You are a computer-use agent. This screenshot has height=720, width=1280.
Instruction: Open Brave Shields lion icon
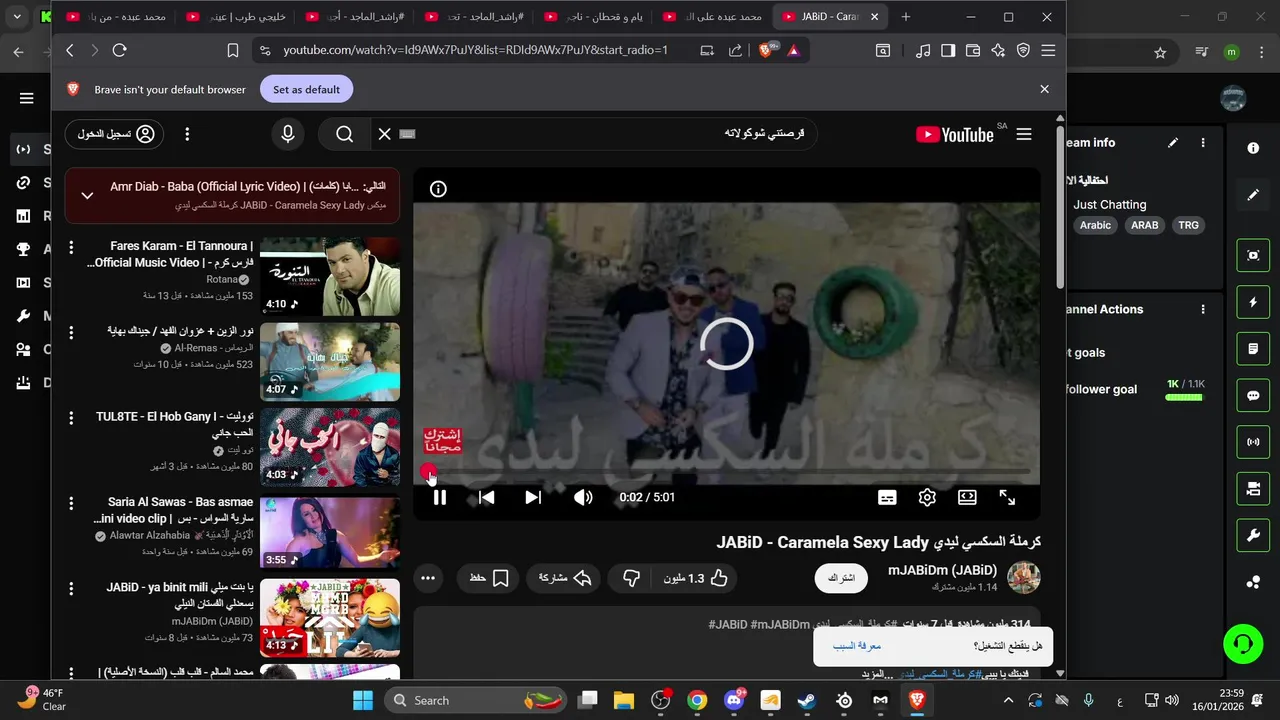click(767, 50)
